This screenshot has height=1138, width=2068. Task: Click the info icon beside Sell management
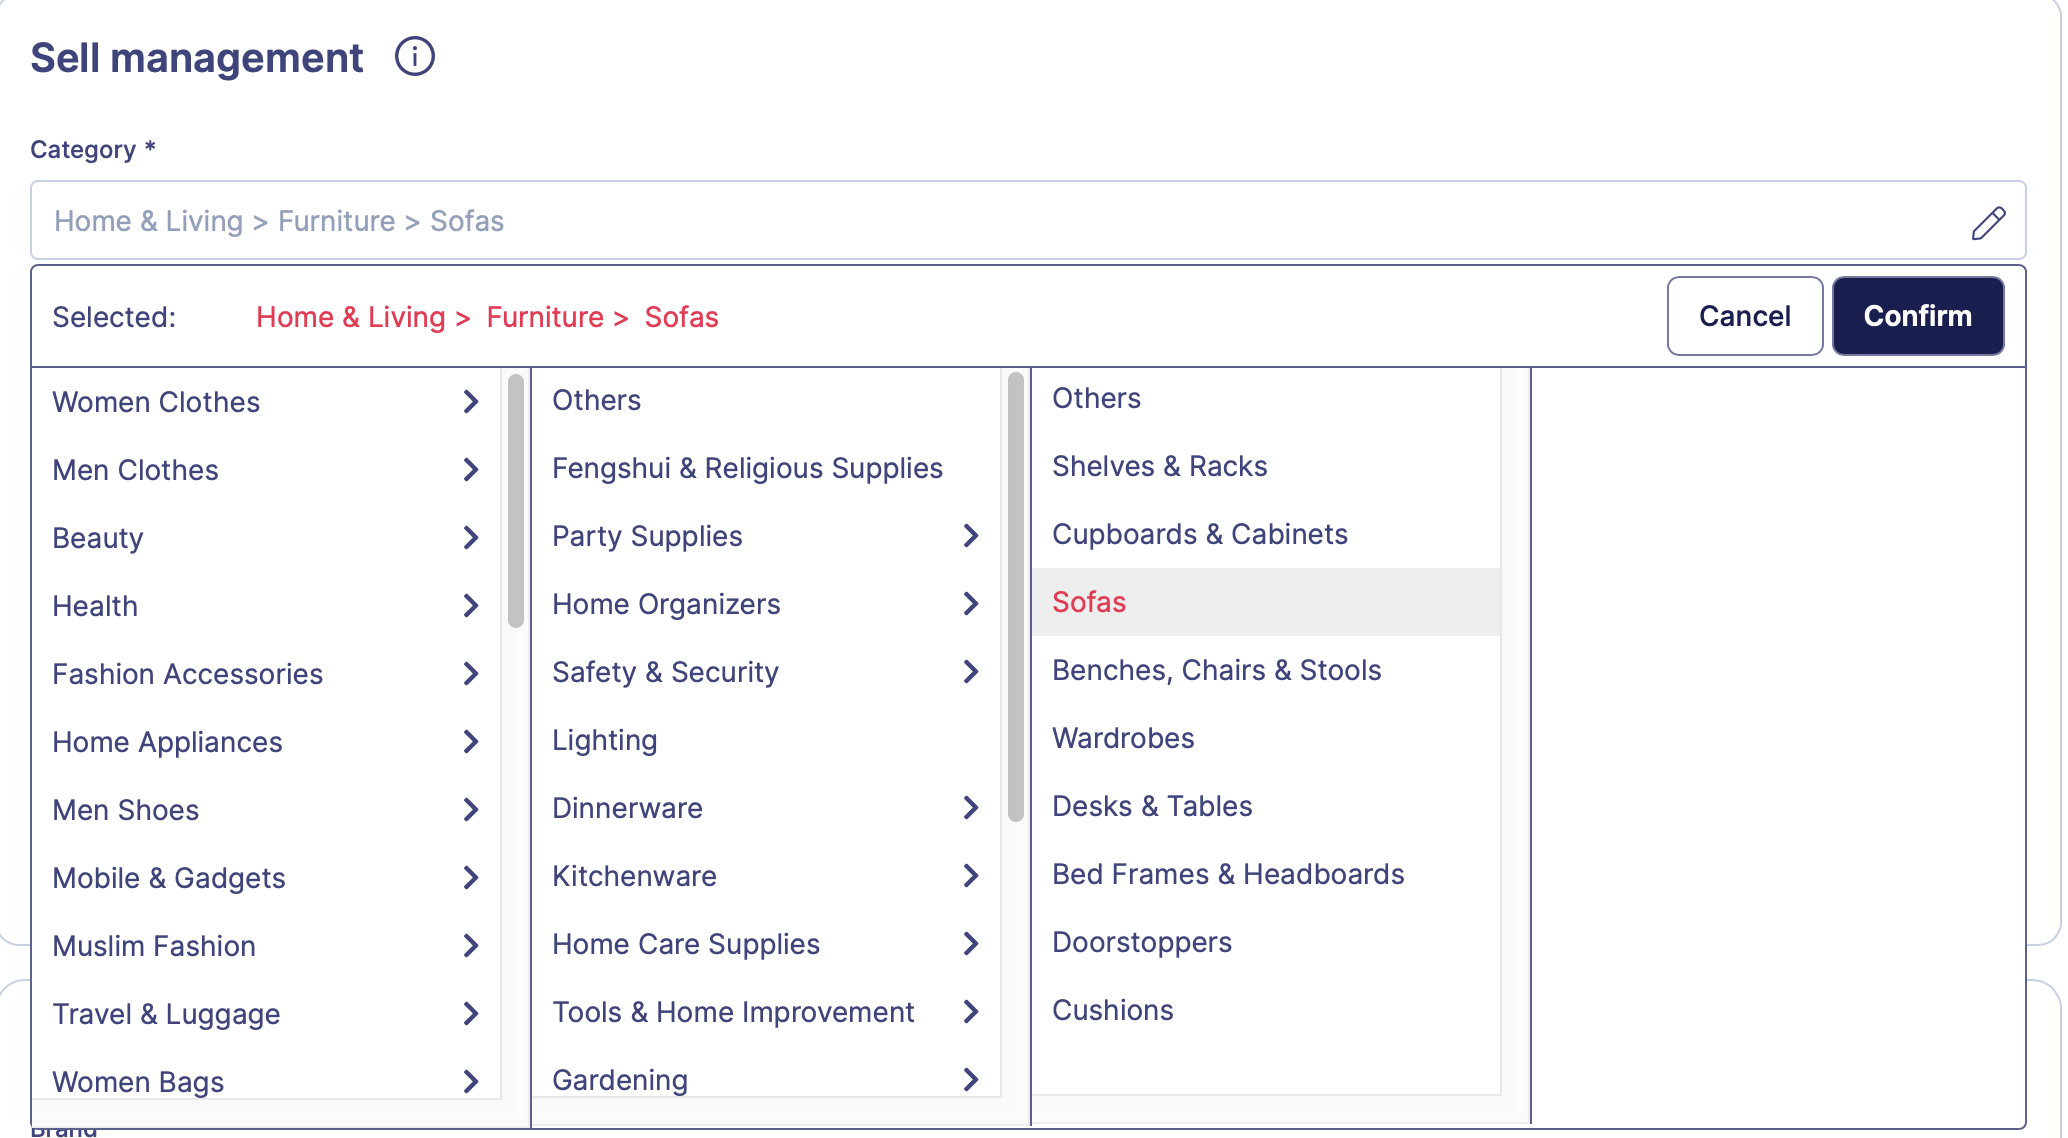[x=414, y=57]
